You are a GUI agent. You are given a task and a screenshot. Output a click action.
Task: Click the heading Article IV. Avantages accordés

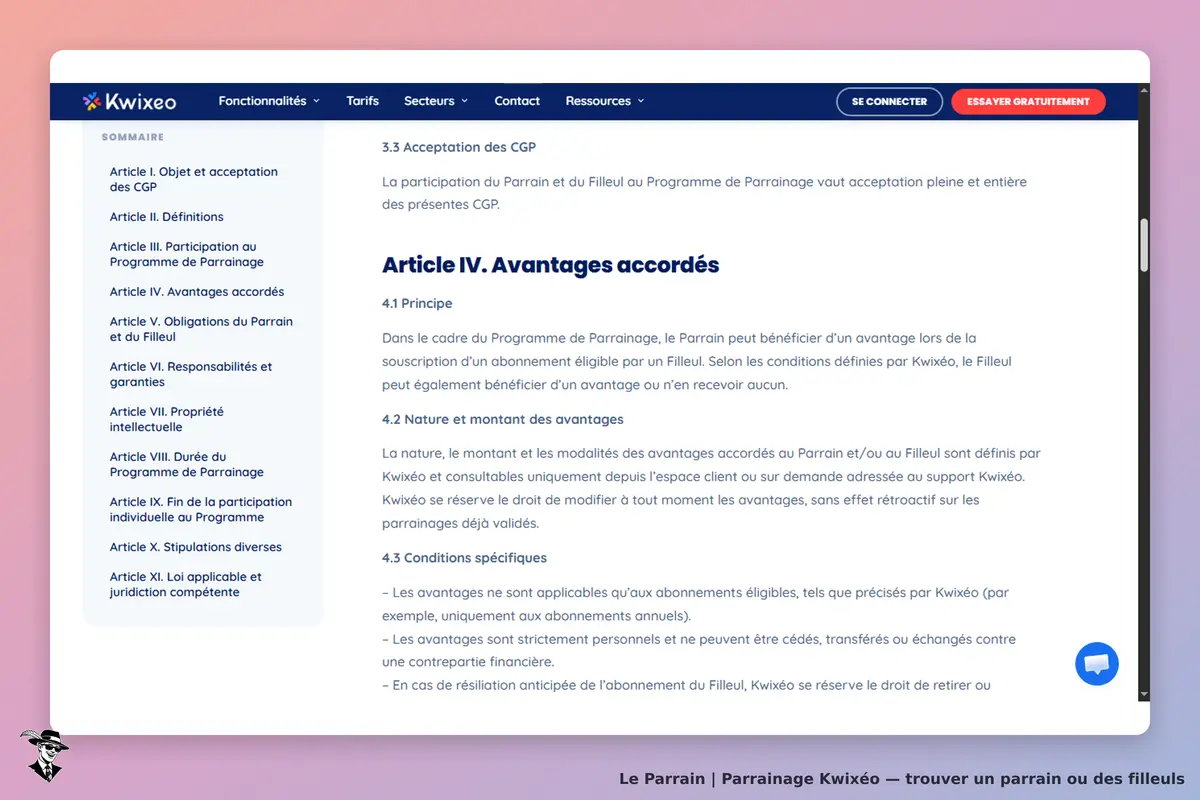click(x=551, y=265)
